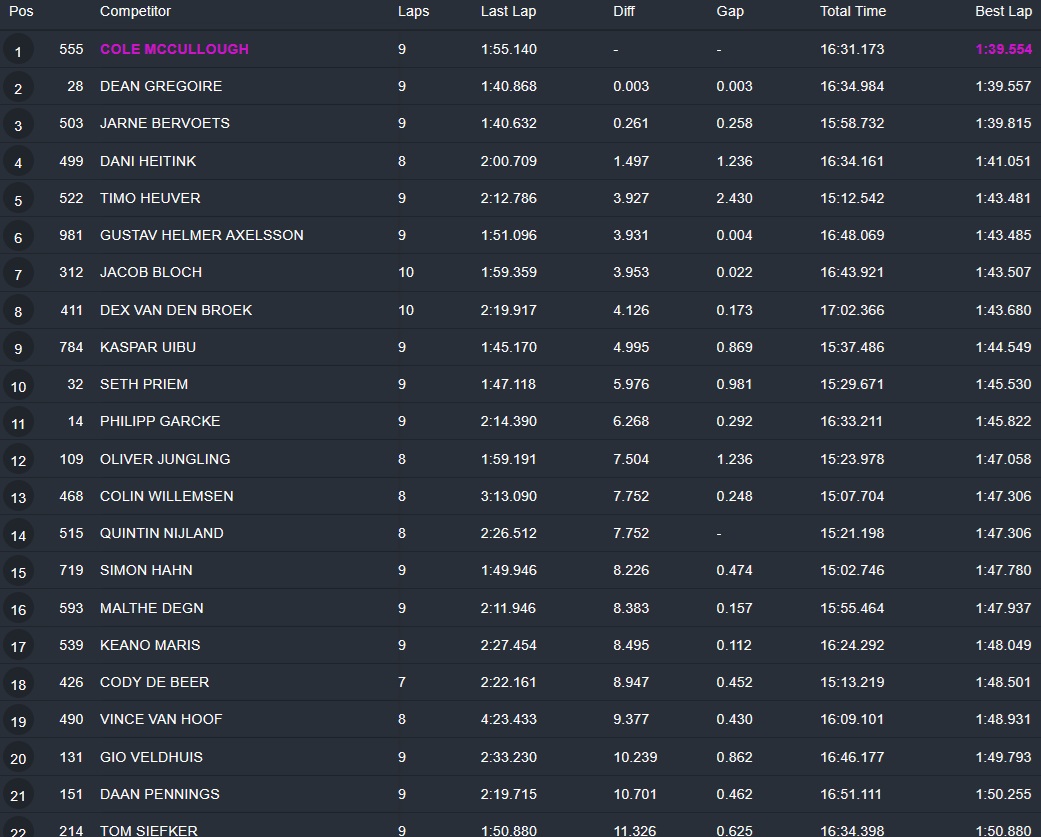Click the Diff column header
The image size is (1041, 837).
pyautogui.click(x=624, y=11)
